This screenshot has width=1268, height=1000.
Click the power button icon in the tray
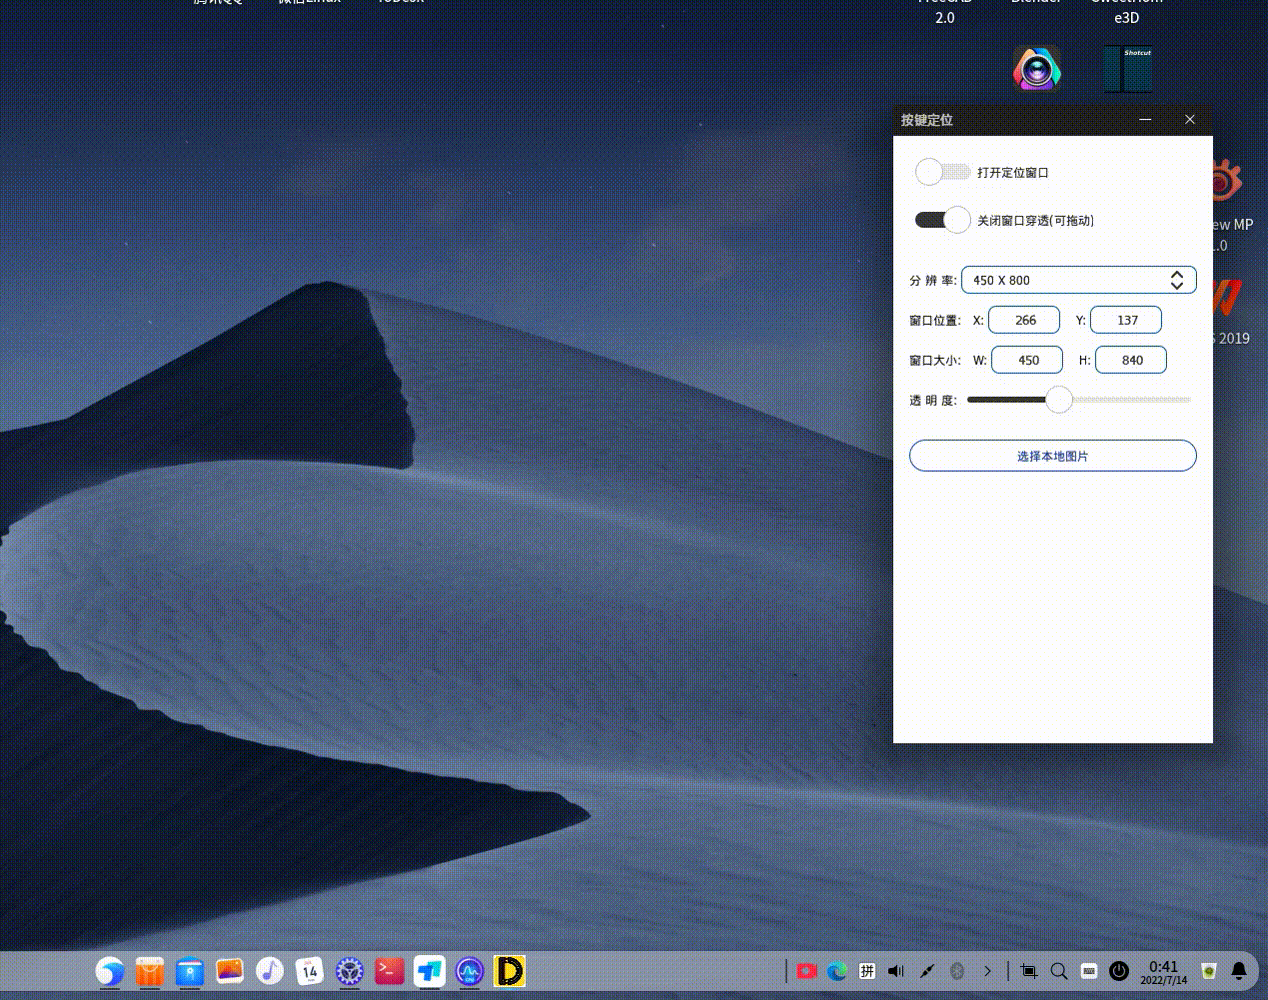(x=1119, y=970)
